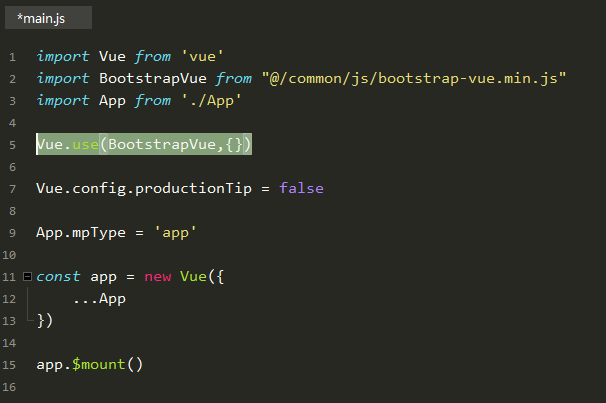Image resolution: width=606 pixels, height=403 pixels.
Task: Collapse the const app code block
Action: (27, 277)
